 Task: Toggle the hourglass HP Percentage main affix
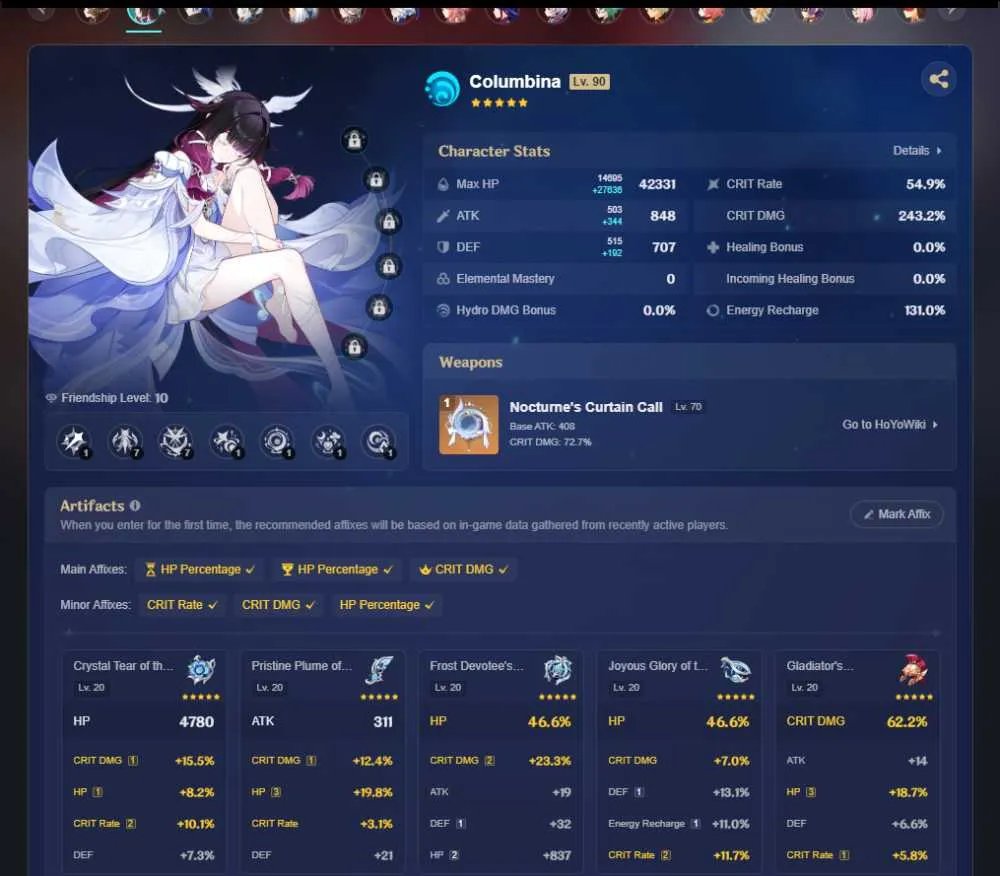(x=199, y=569)
